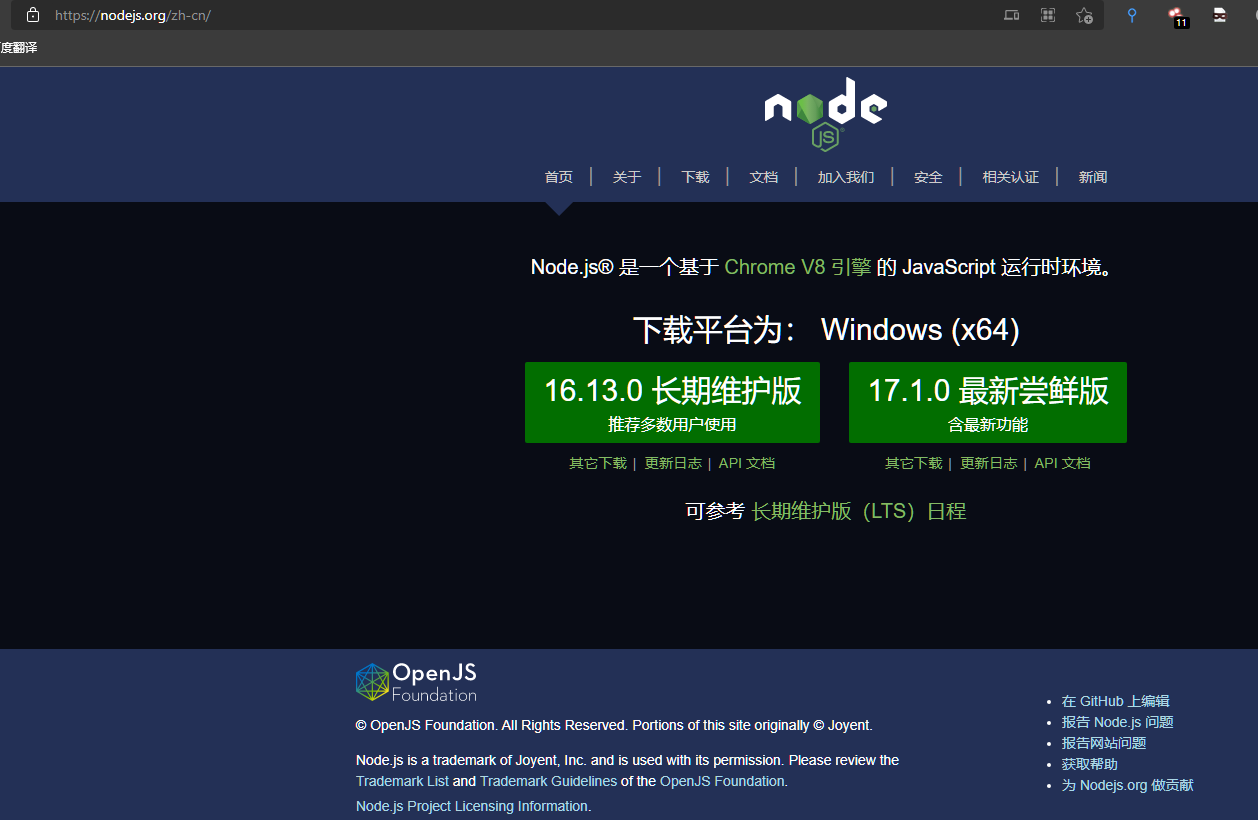Open the Trademark Guidelines link
The width and height of the screenshot is (1258, 820).
(548, 781)
